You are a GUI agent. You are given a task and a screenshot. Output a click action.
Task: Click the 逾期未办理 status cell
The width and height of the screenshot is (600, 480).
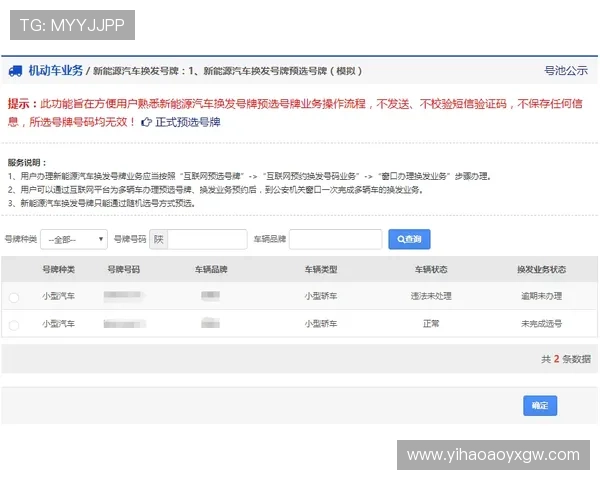pyautogui.click(x=541, y=296)
